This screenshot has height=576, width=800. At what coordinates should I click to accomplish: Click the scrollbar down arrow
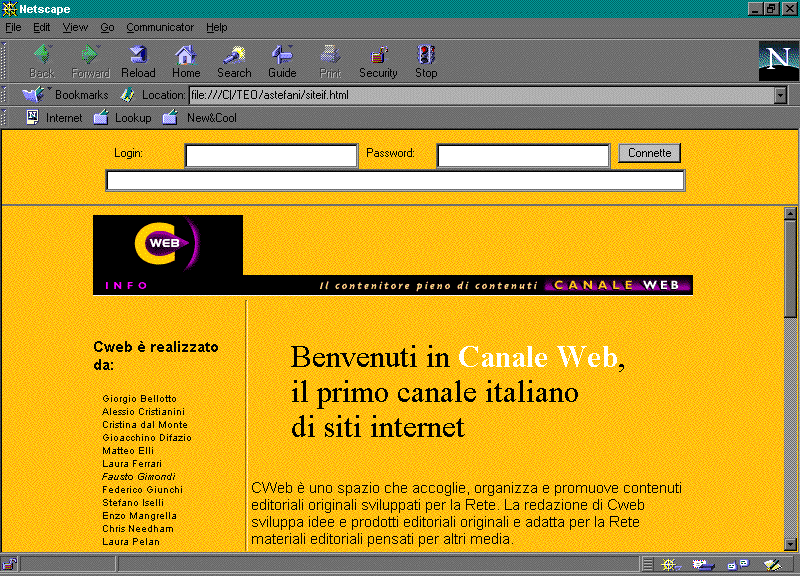[790, 544]
